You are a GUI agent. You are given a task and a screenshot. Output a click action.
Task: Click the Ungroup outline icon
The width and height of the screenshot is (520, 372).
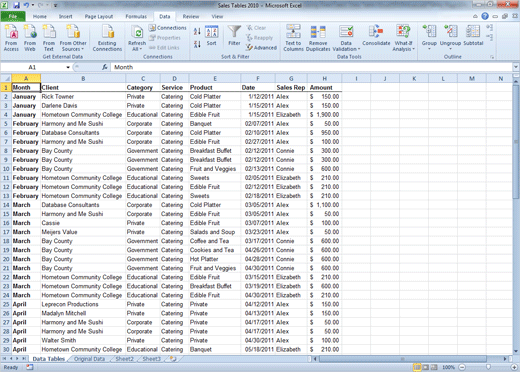tap(450, 32)
